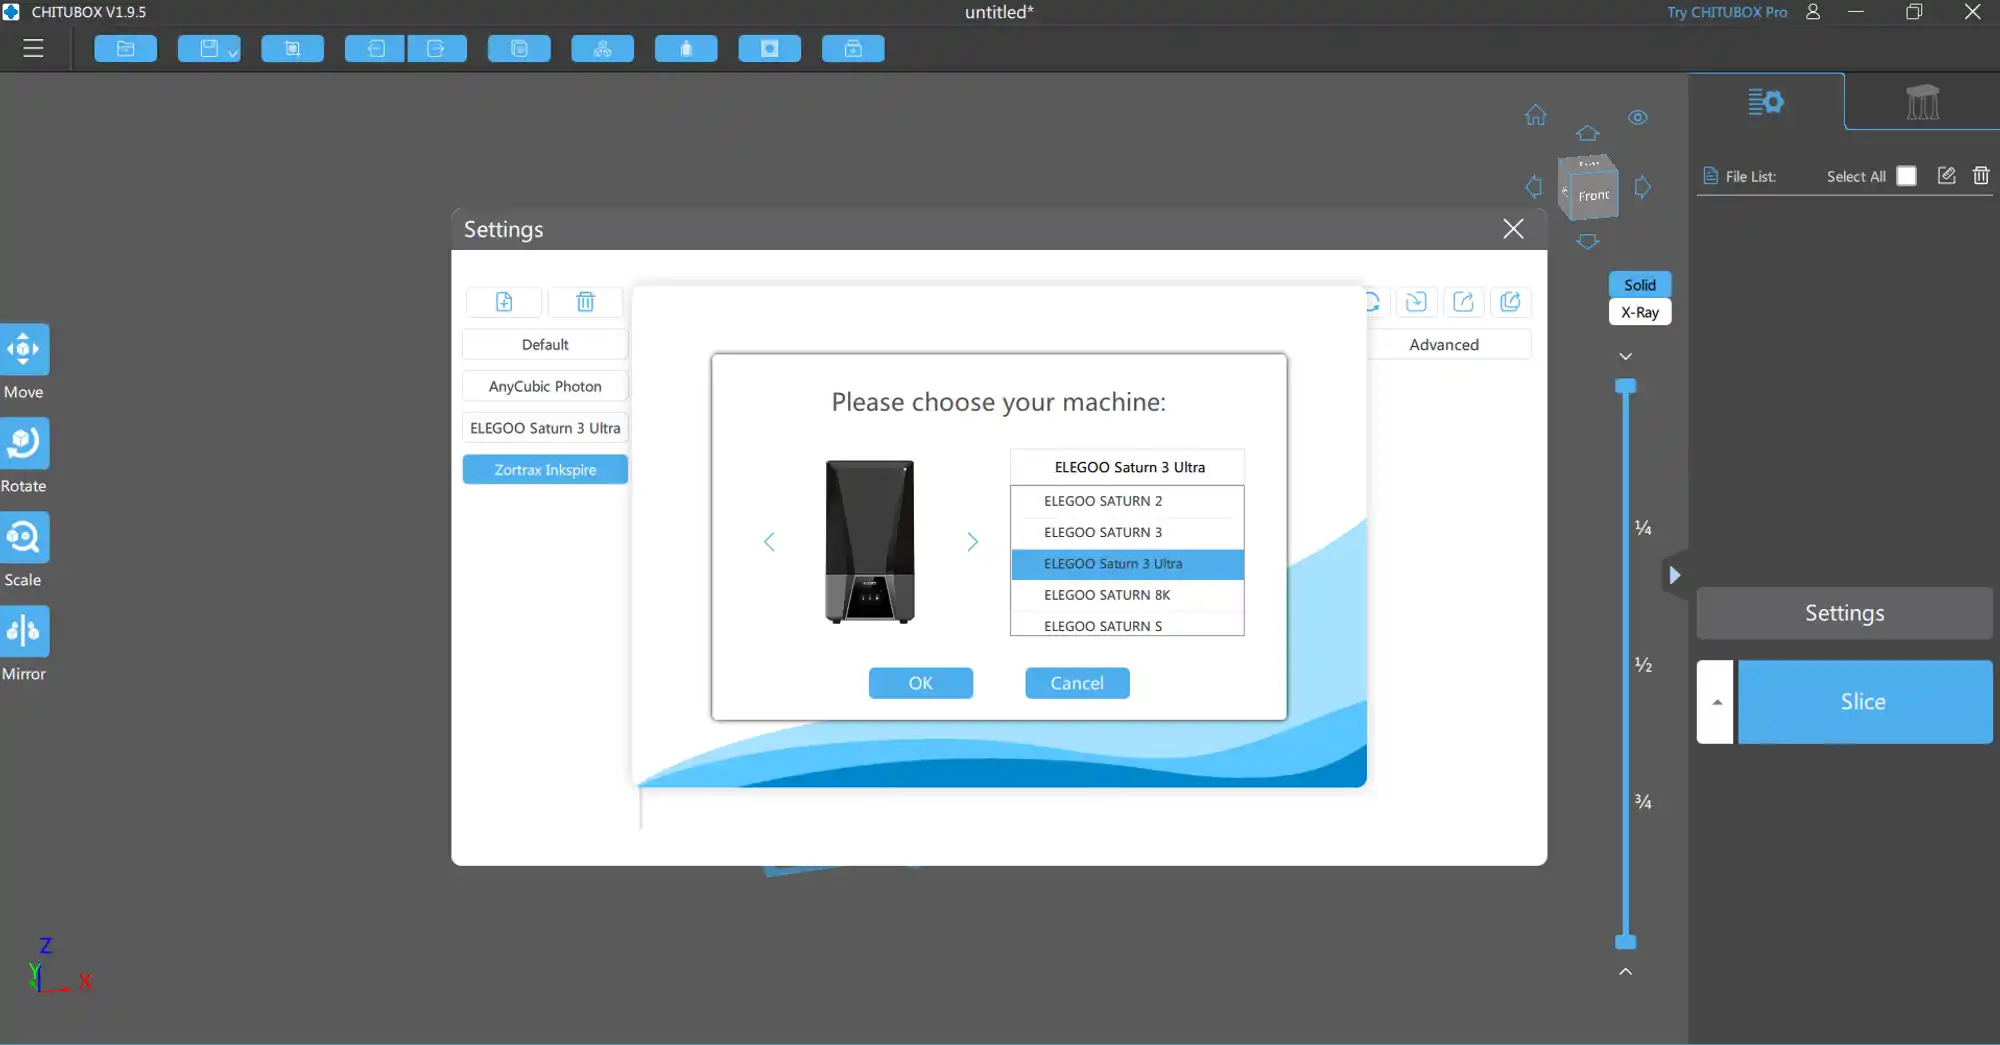This screenshot has width=2000, height=1045.
Task: Choose ELEGOO SATURN 3 from list
Action: pos(1127,532)
